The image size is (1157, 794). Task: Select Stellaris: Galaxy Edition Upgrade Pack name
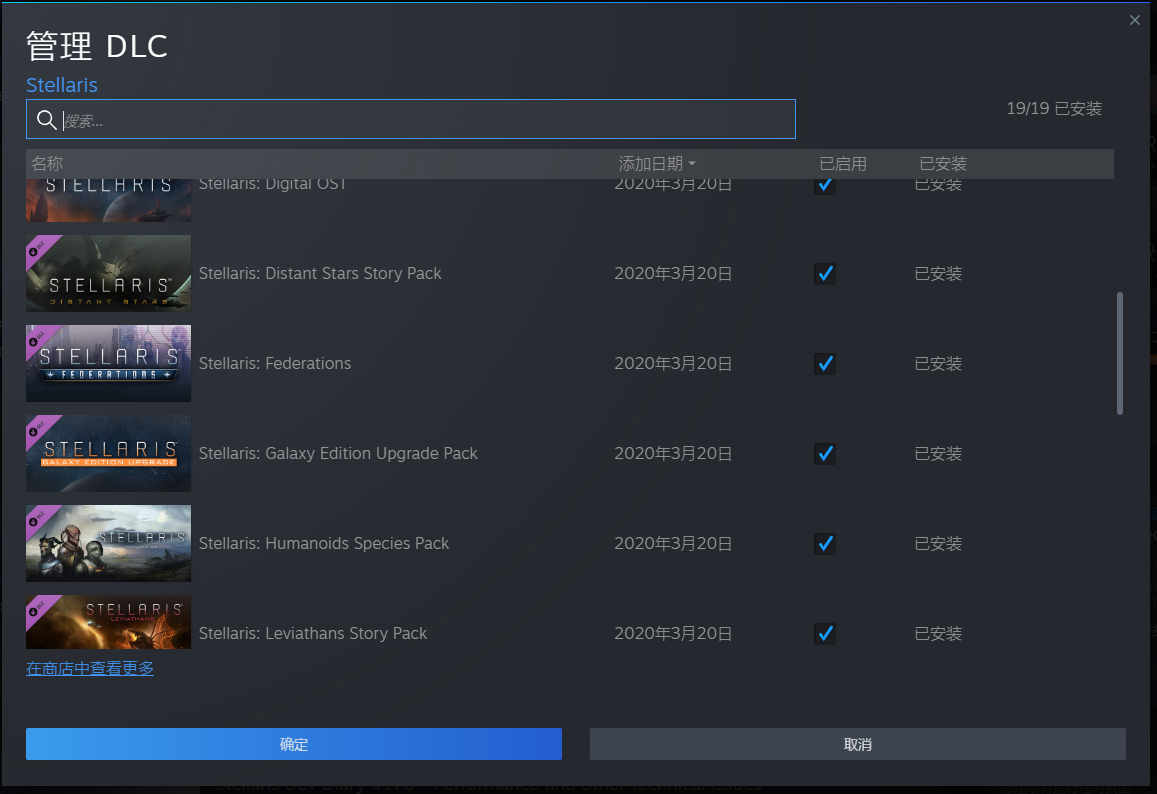338,453
